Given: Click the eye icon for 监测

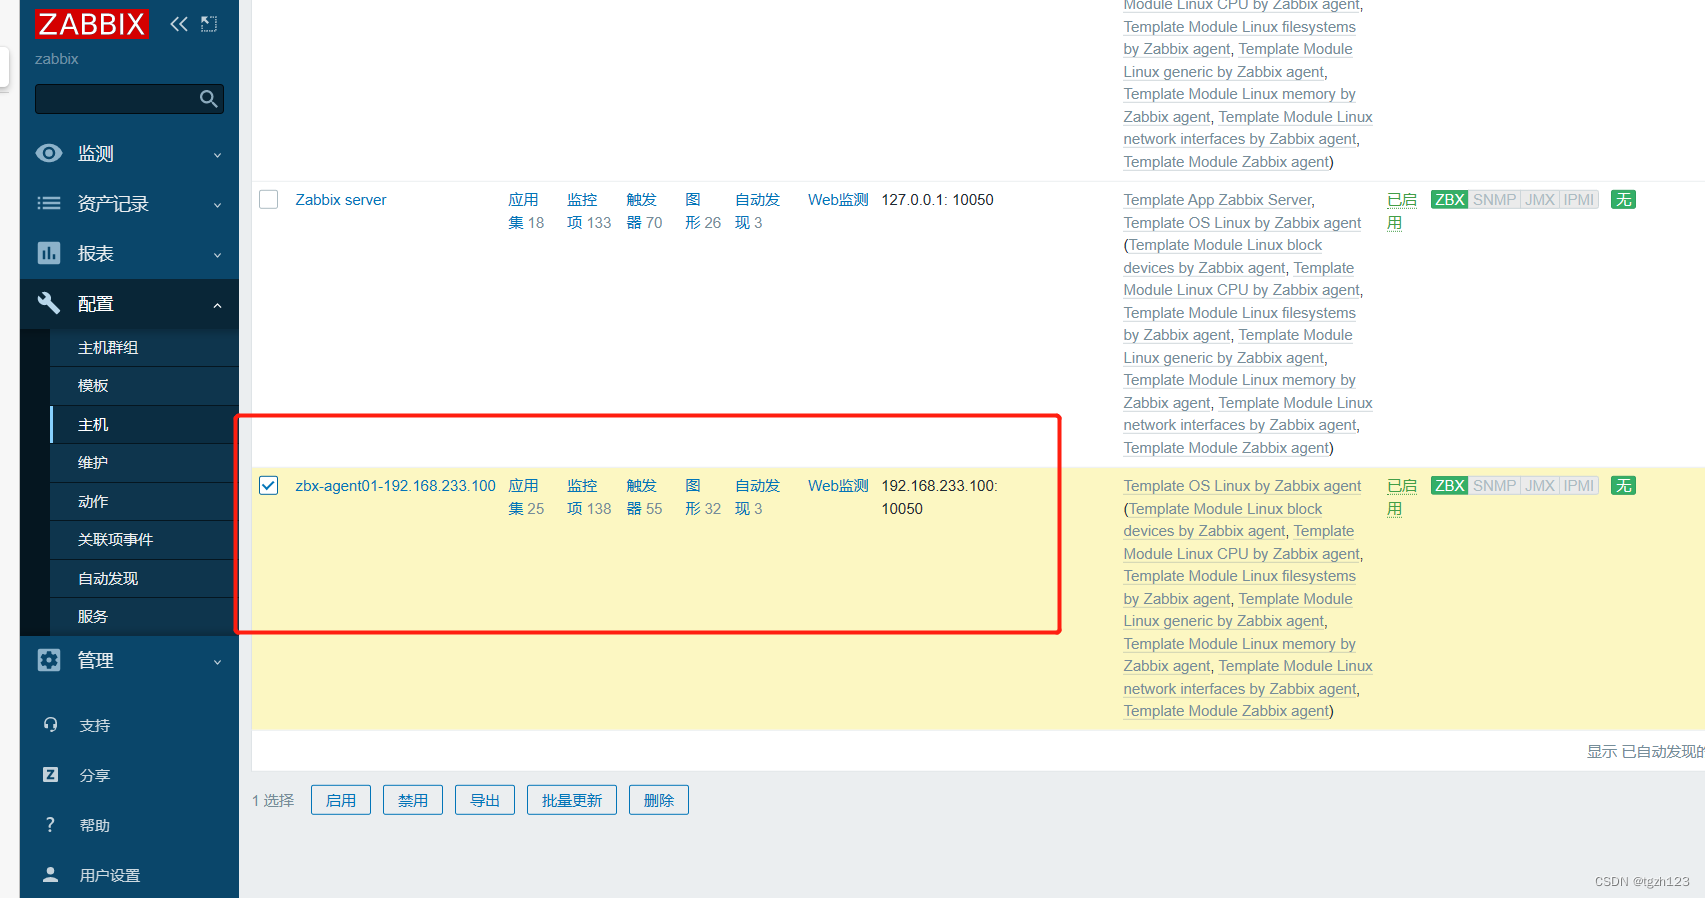Looking at the screenshot, I should 49,153.
